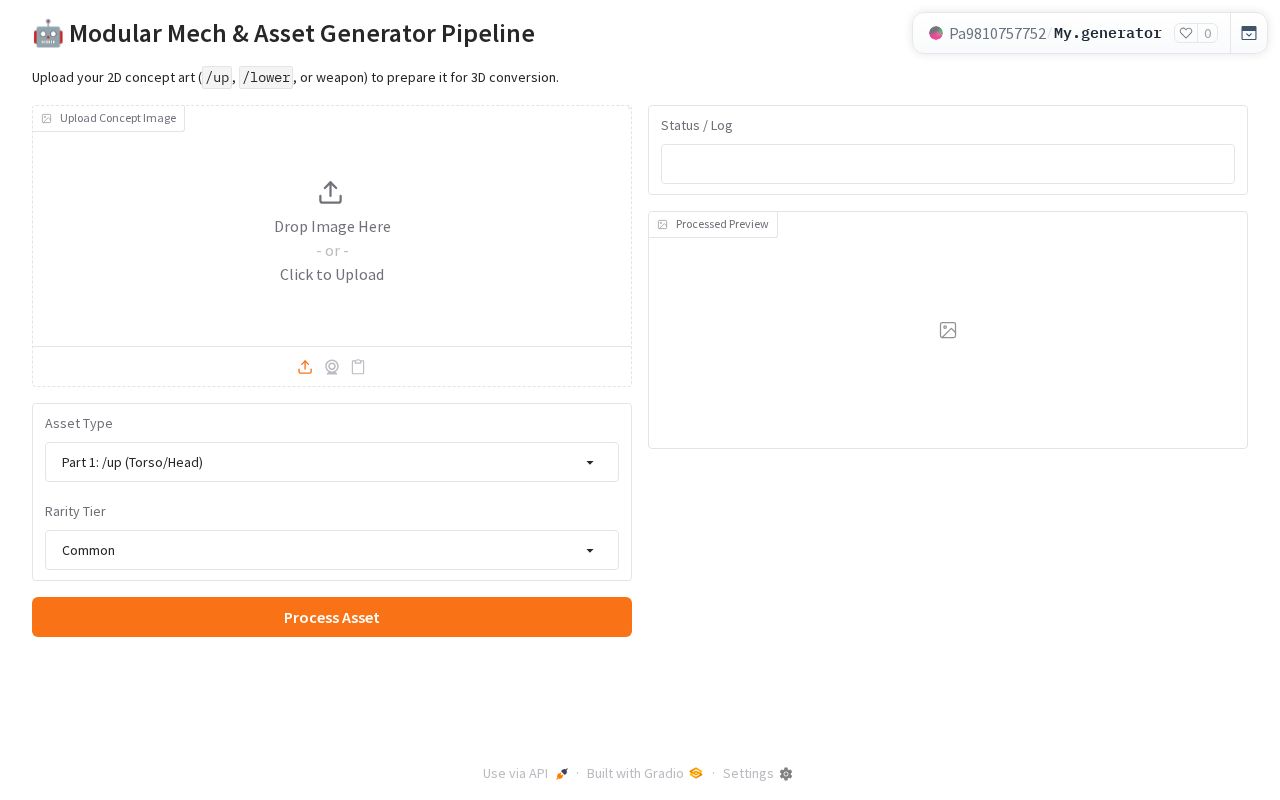Click the upload-file source icon
The image size is (1280, 800).
point(305,367)
